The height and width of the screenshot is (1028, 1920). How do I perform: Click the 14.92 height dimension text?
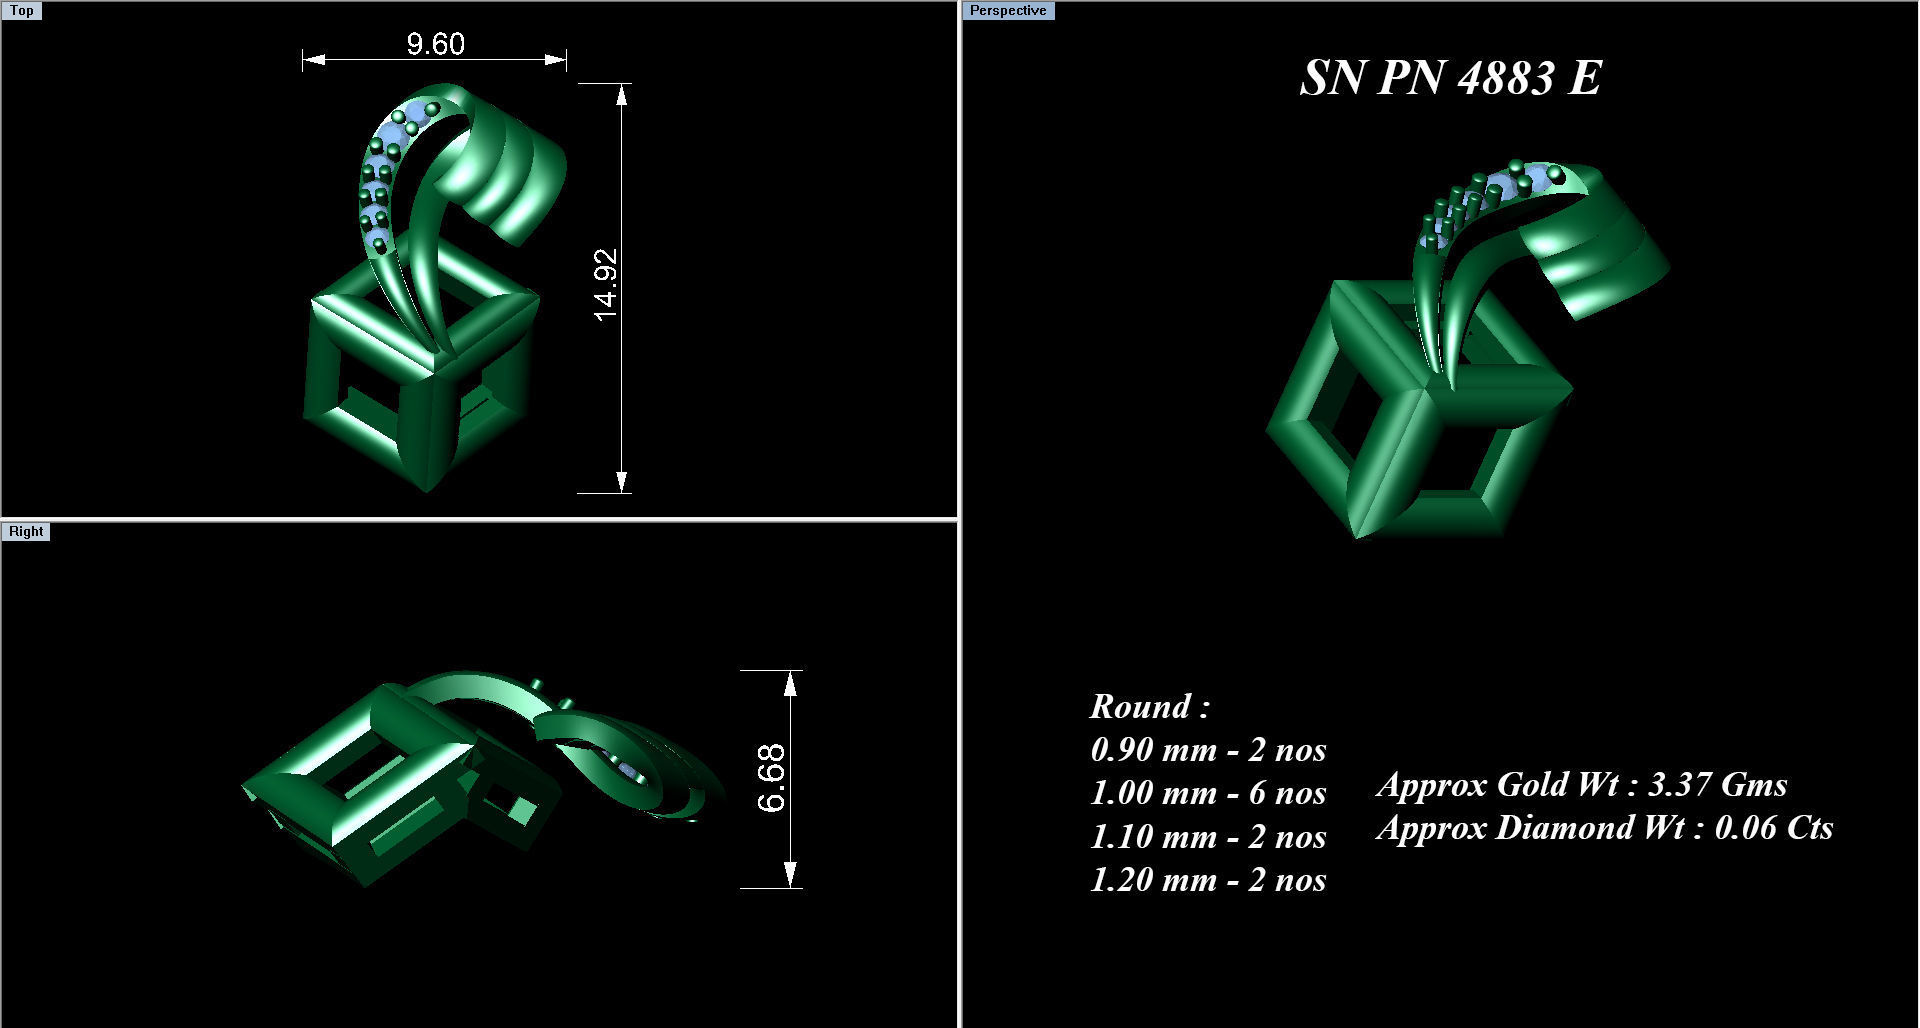tap(606, 285)
